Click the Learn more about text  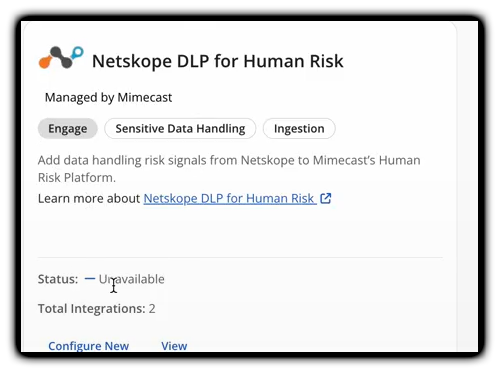point(89,198)
